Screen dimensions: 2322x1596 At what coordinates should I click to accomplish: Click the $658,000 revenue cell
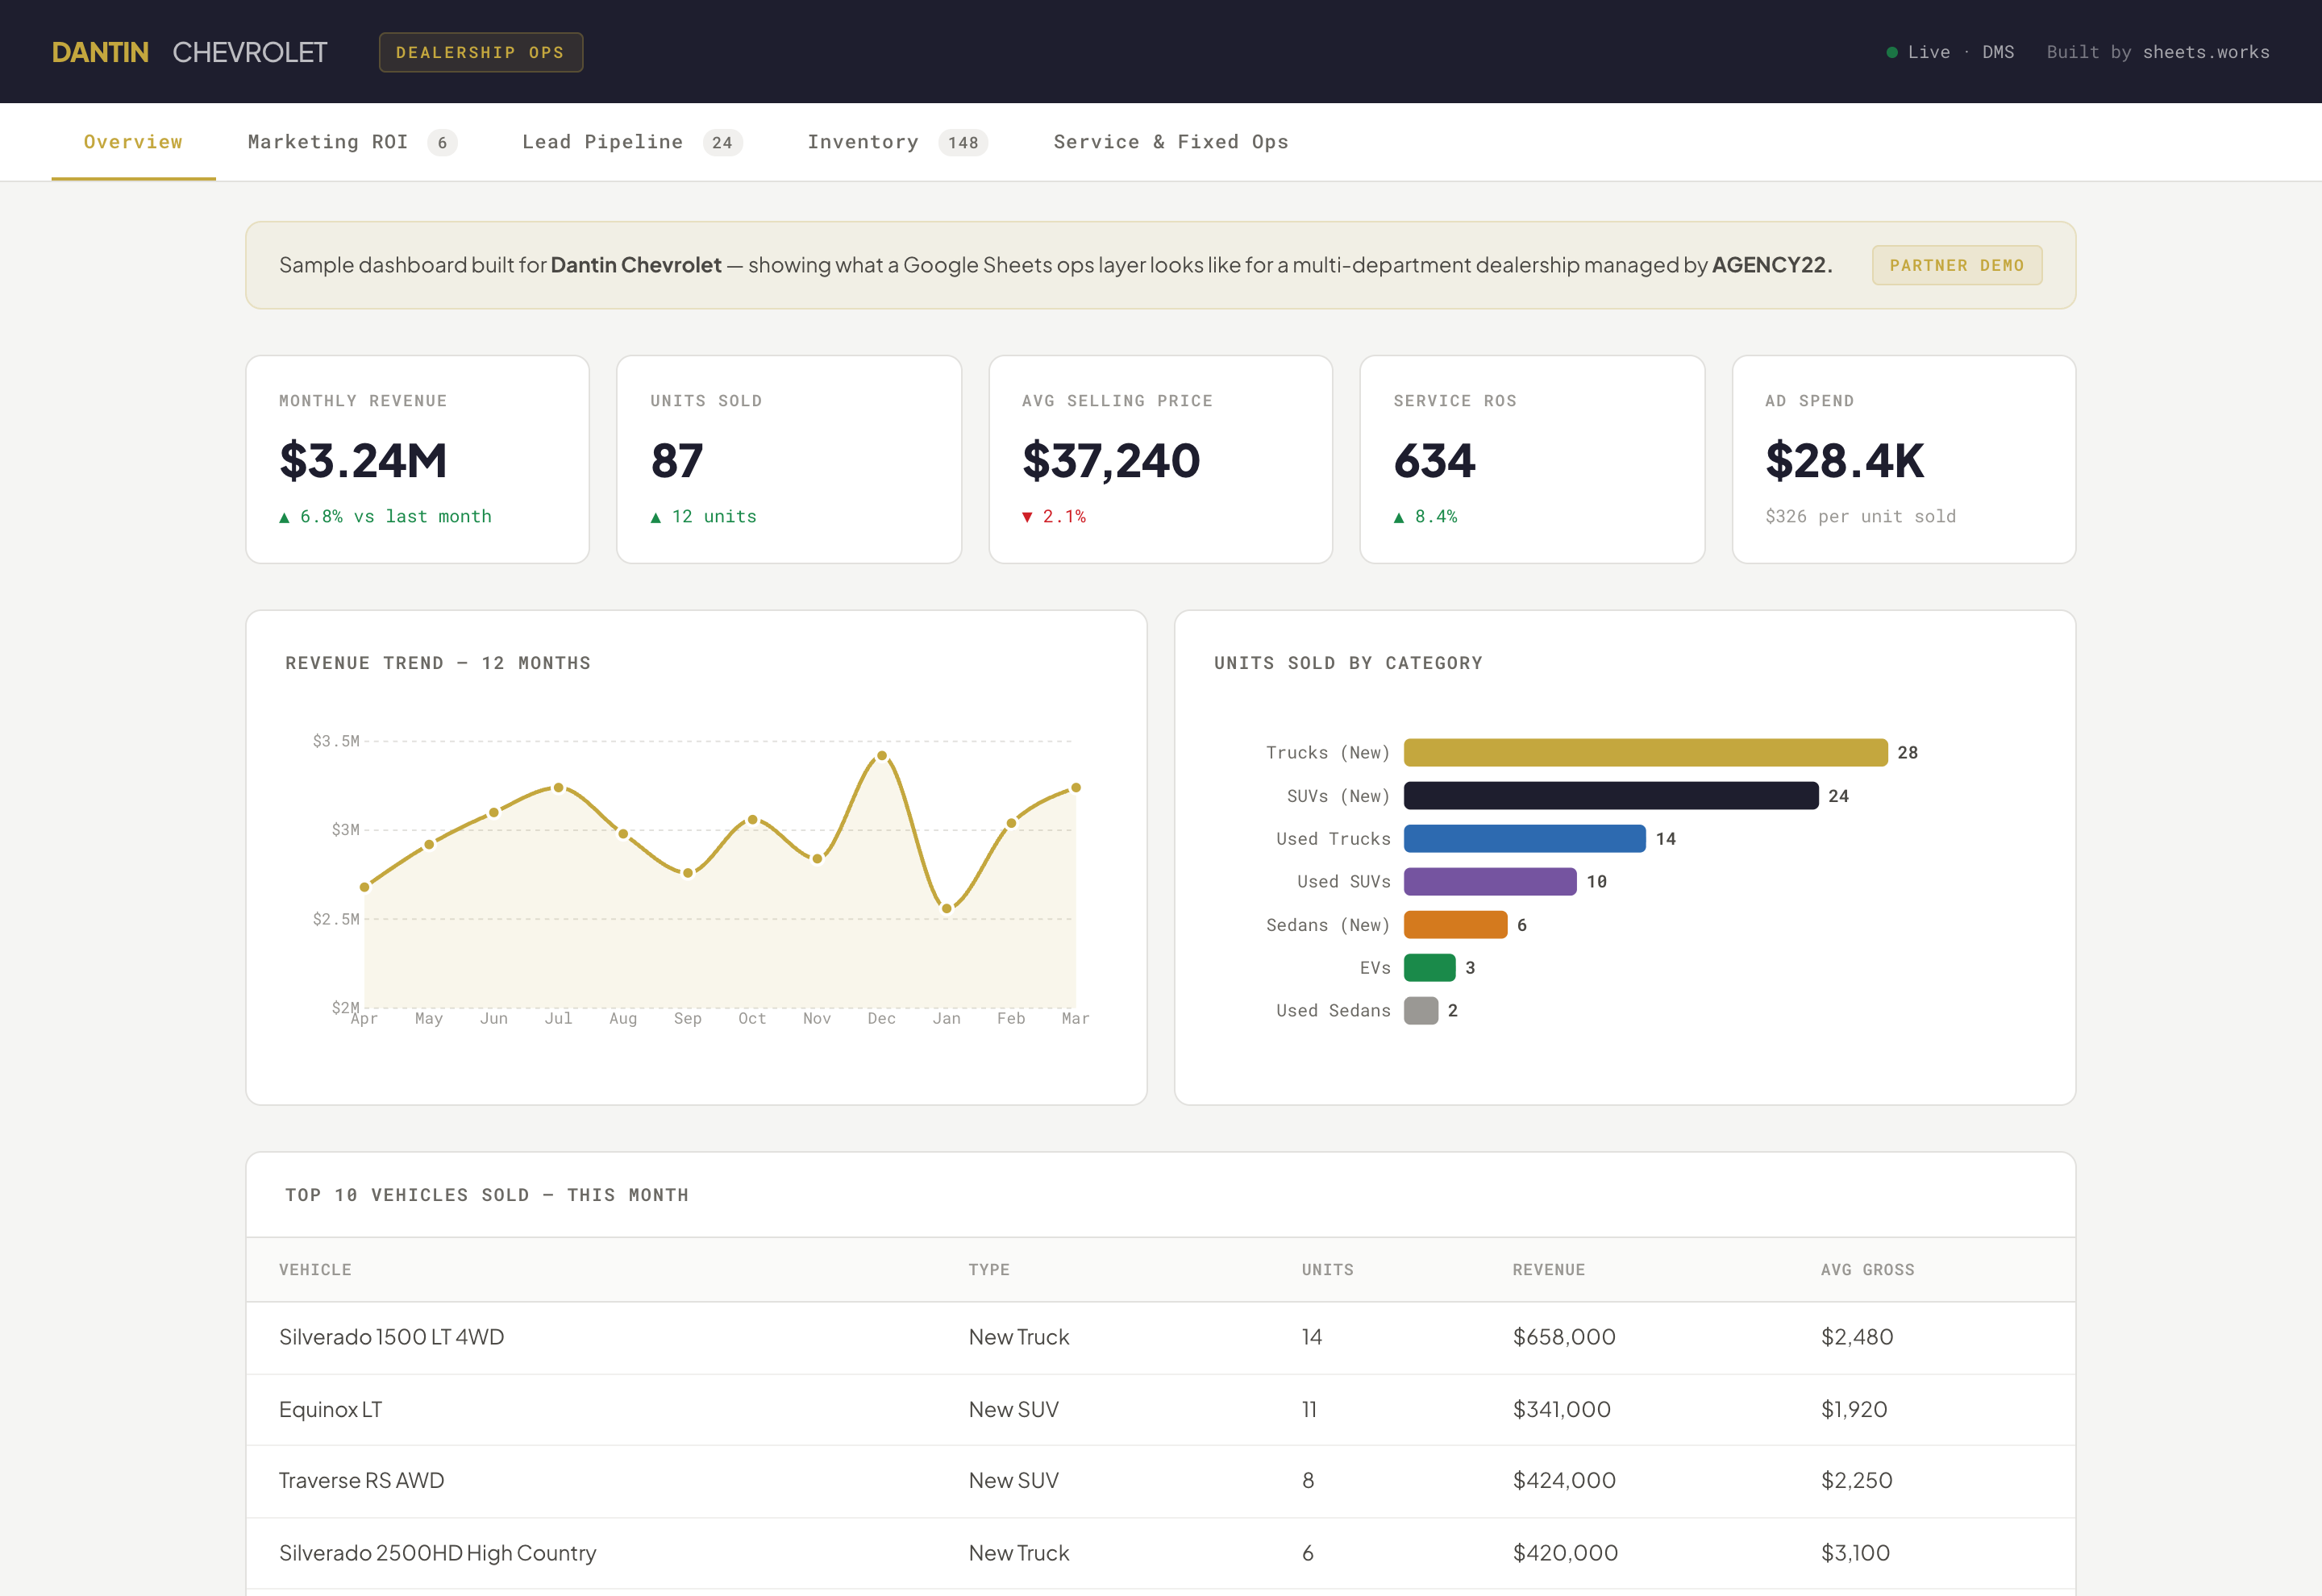[1564, 1338]
